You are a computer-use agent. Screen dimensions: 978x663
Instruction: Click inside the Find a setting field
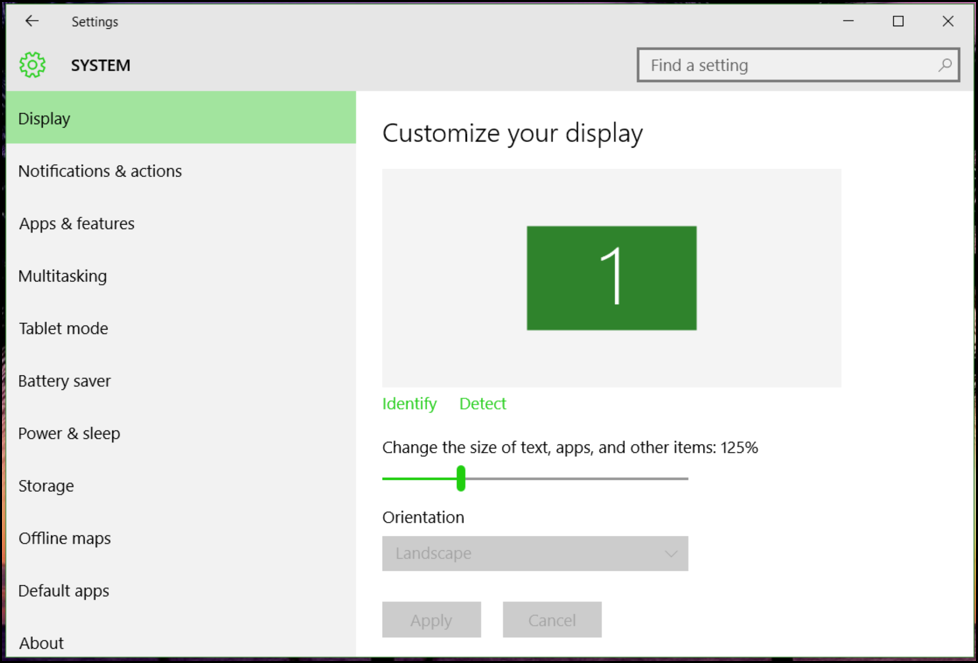[780, 64]
